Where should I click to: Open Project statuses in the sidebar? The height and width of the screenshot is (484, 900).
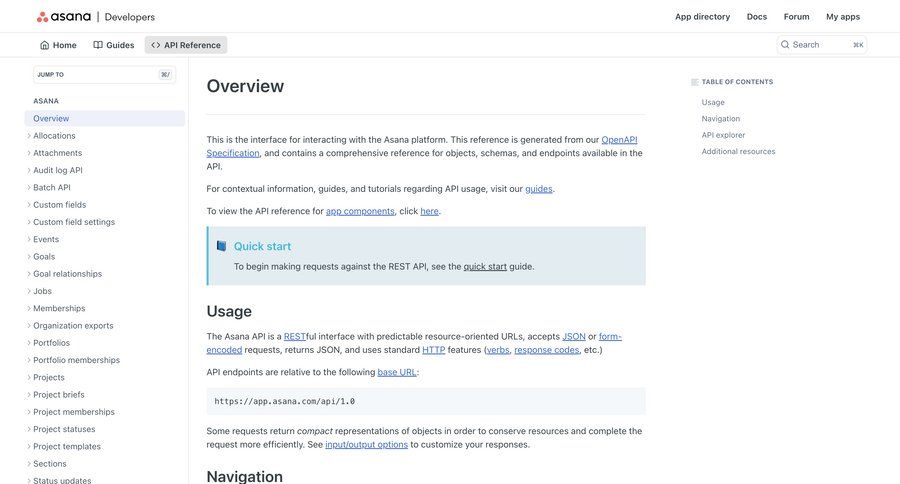pos(64,429)
